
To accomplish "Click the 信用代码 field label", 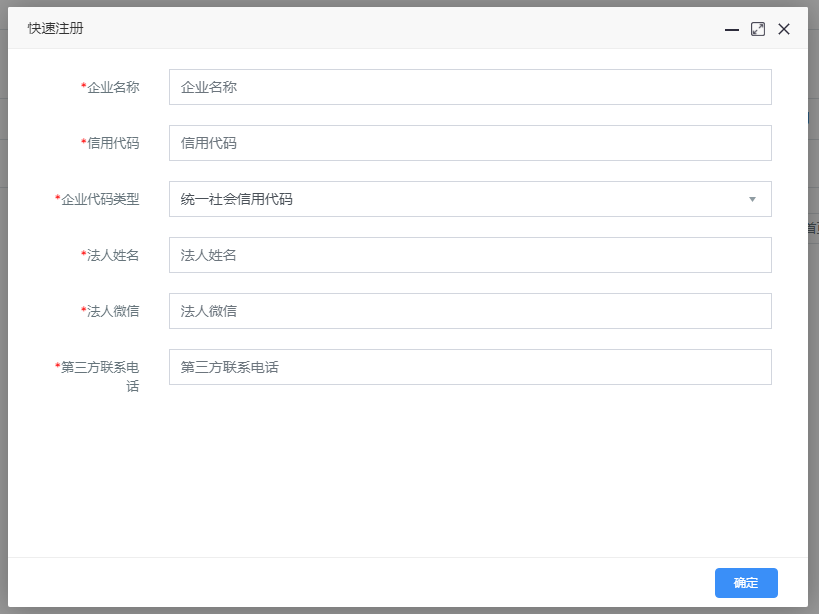I will [x=110, y=143].
